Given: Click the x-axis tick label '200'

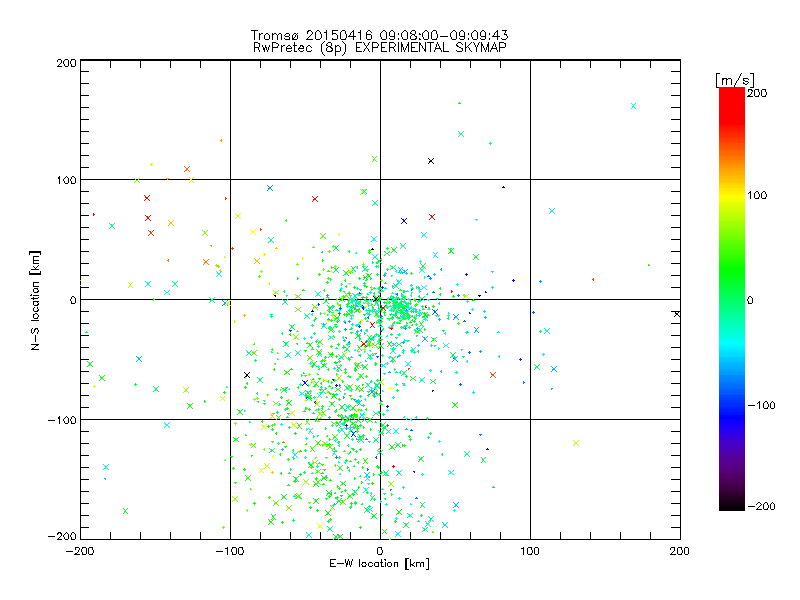Looking at the screenshot, I should [x=680, y=551].
